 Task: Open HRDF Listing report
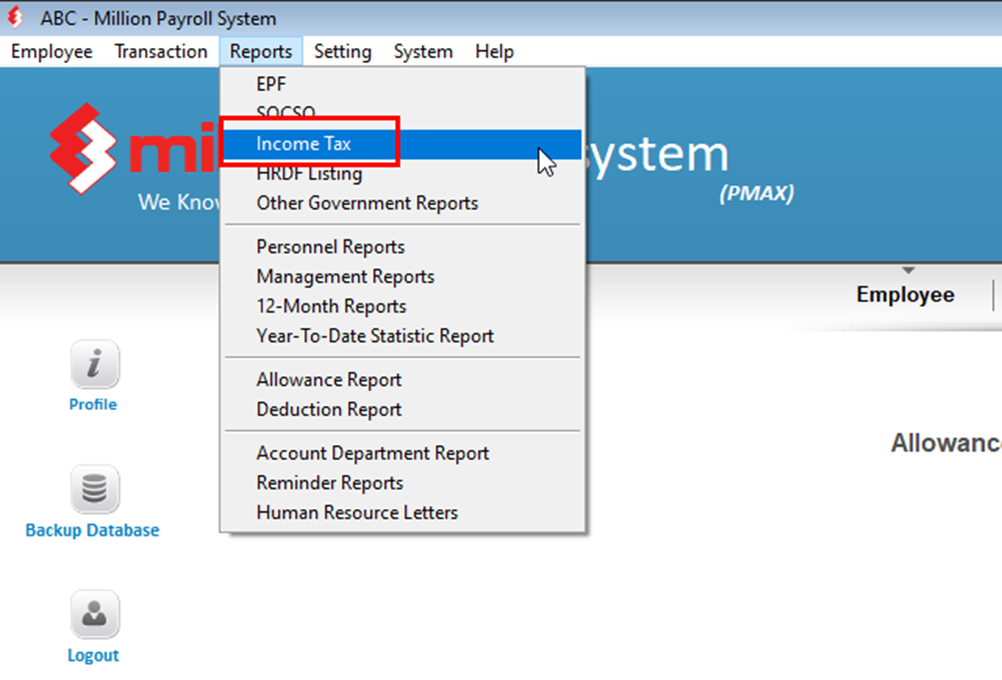click(x=403, y=174)
